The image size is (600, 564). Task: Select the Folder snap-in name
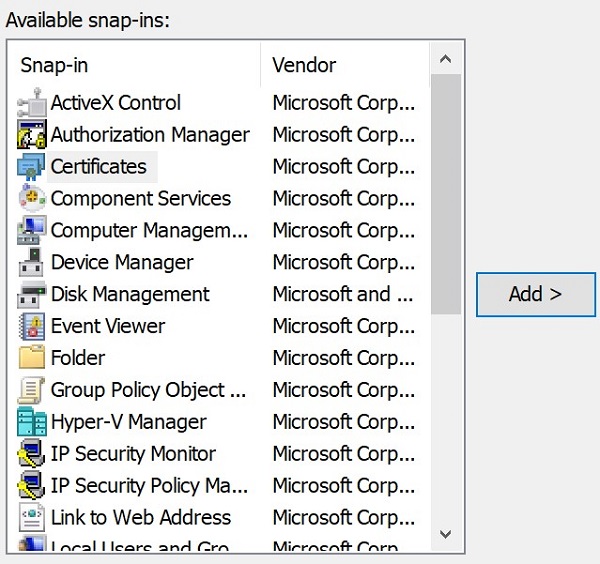click(x=78, y=358)
